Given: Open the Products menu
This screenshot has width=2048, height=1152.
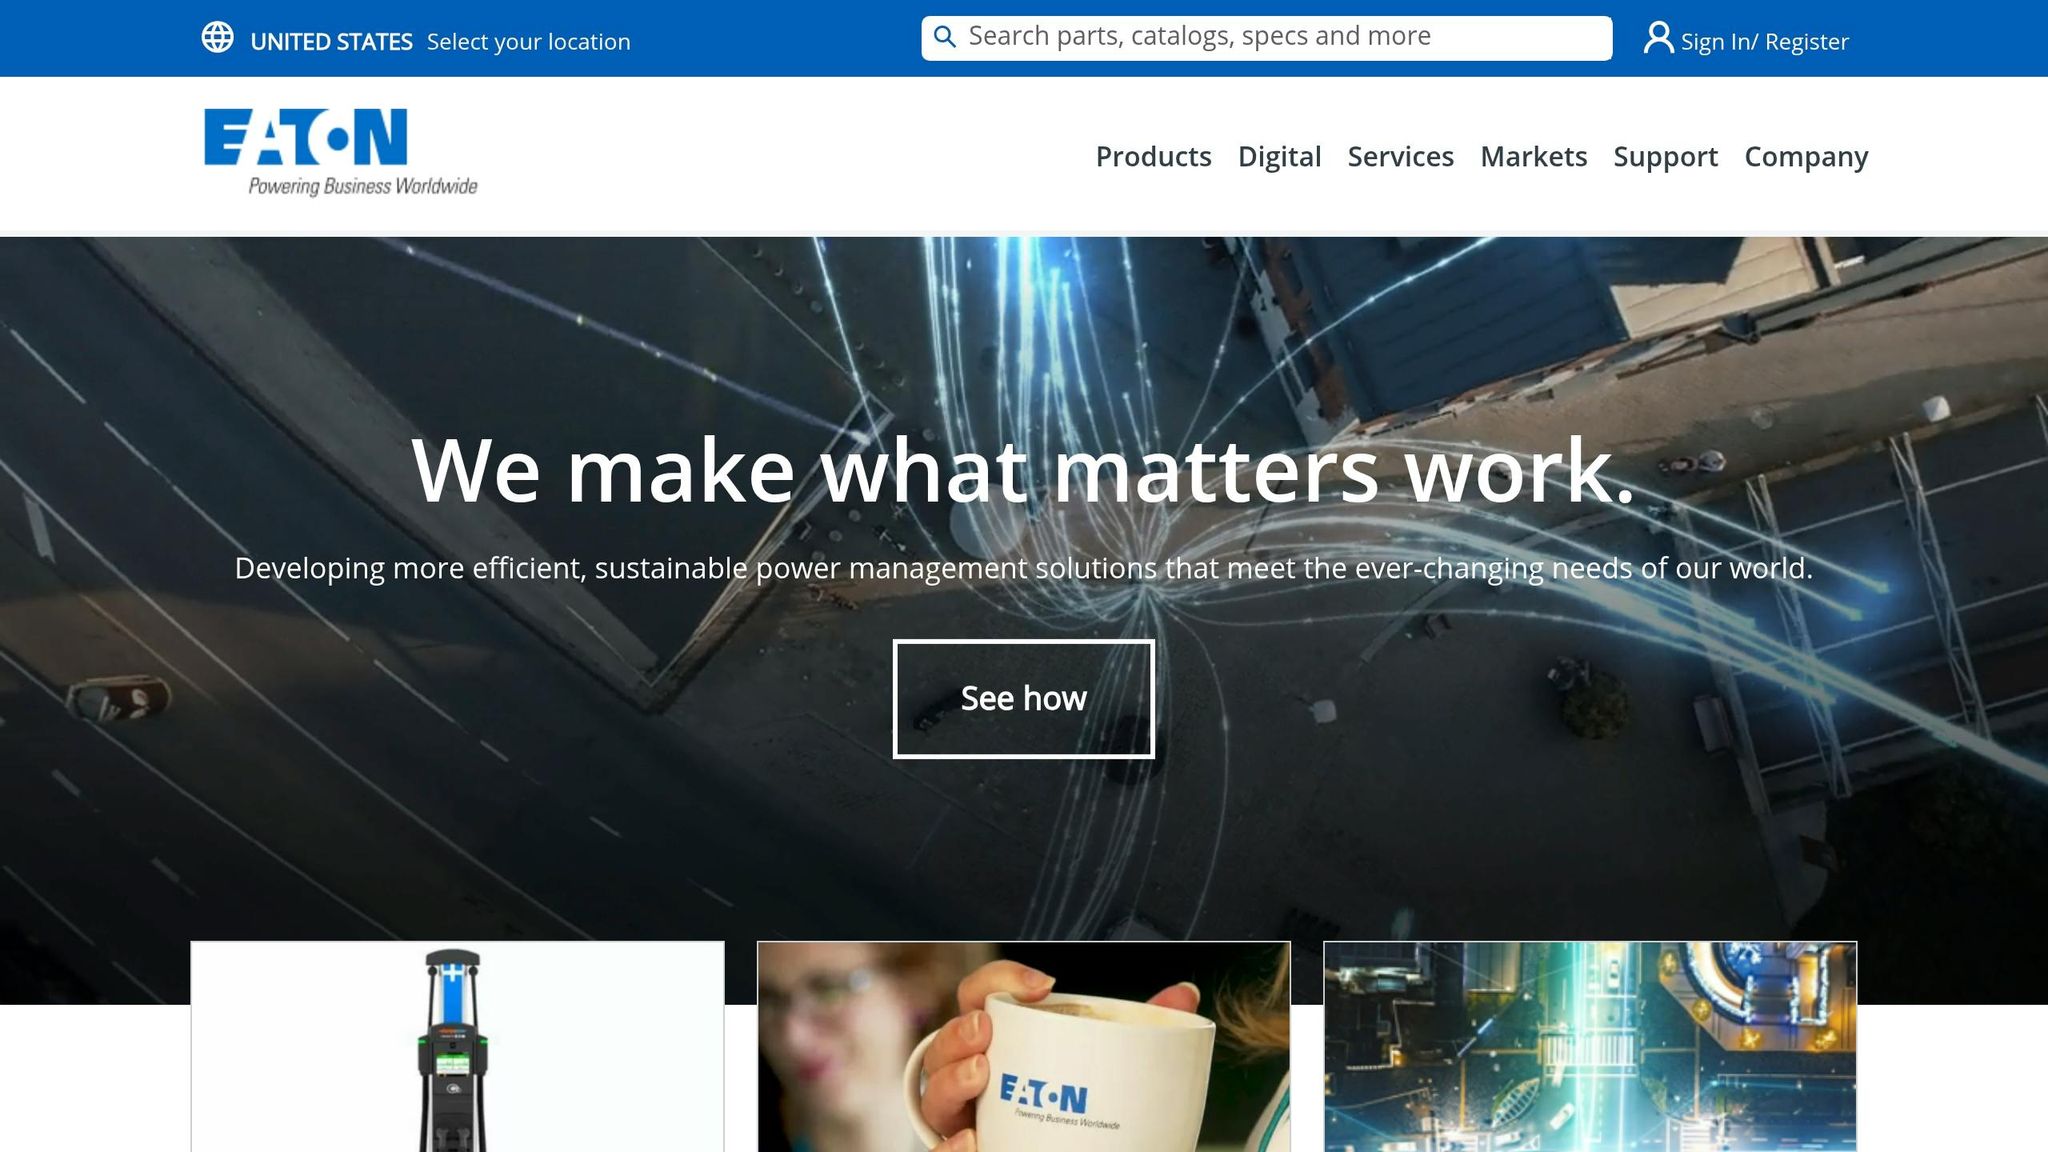Looking at the screenshot, I should tap(1153, 157).
